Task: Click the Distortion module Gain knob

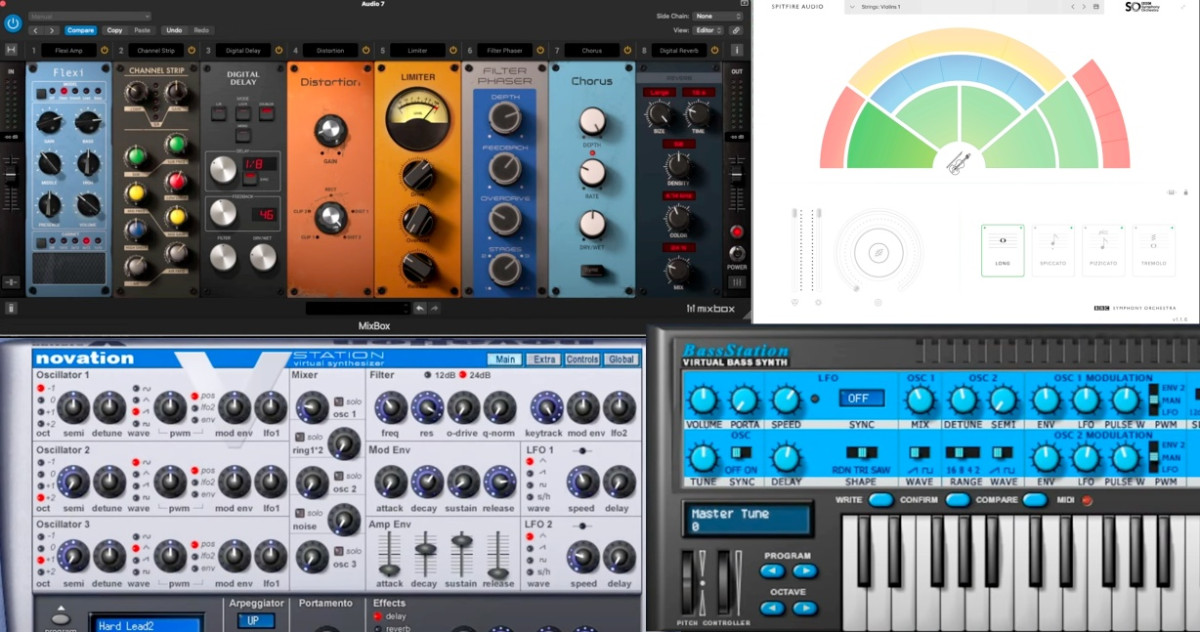Action: 330,131
